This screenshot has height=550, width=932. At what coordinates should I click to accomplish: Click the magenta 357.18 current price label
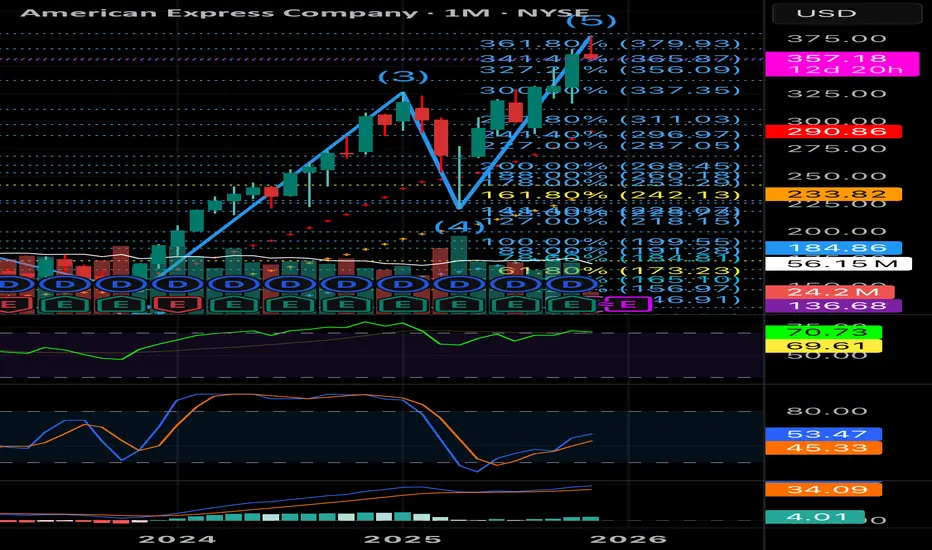pyautogui.click(x=843, y=64)
